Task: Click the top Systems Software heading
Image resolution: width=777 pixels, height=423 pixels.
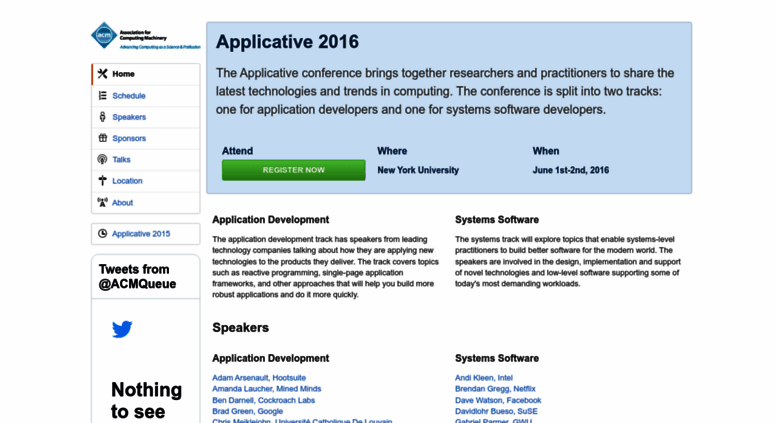Action: point(497,219)
